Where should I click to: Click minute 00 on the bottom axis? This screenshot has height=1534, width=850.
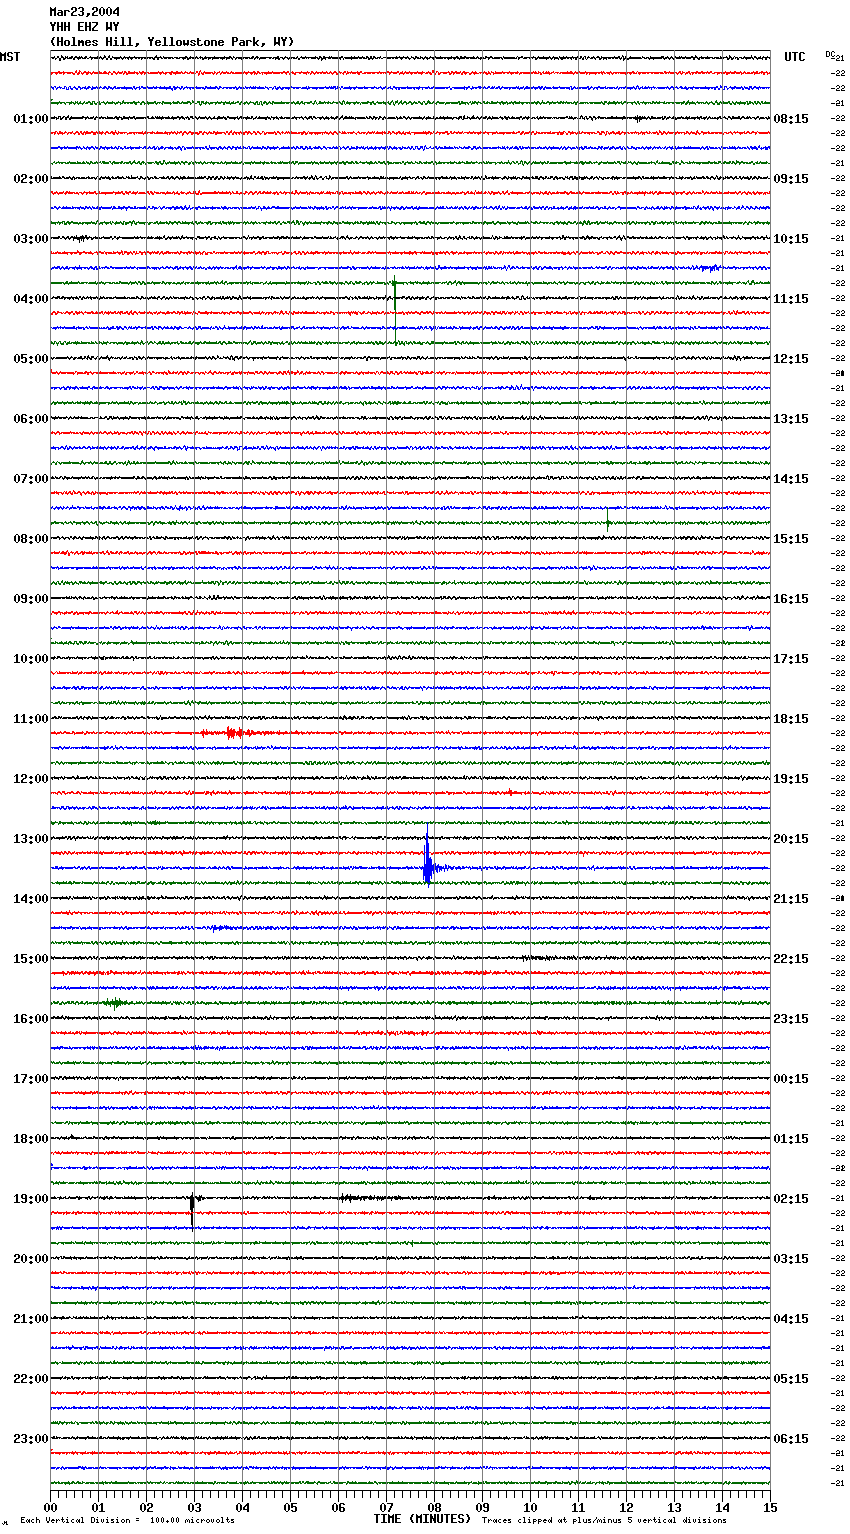click(x=50, y=1507)
